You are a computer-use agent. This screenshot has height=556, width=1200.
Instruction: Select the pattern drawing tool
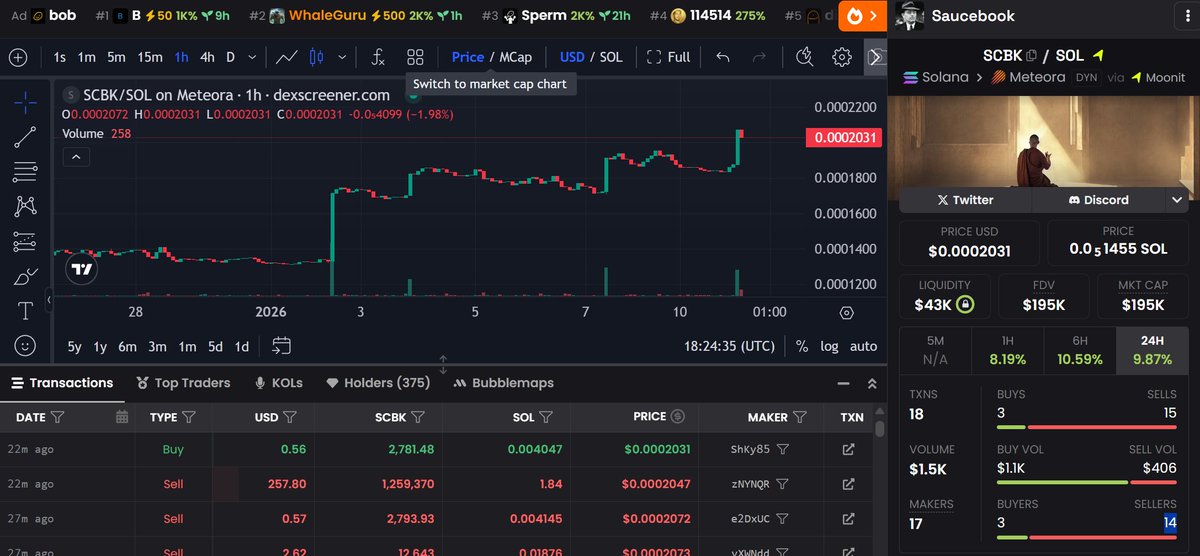pos(26,206)
